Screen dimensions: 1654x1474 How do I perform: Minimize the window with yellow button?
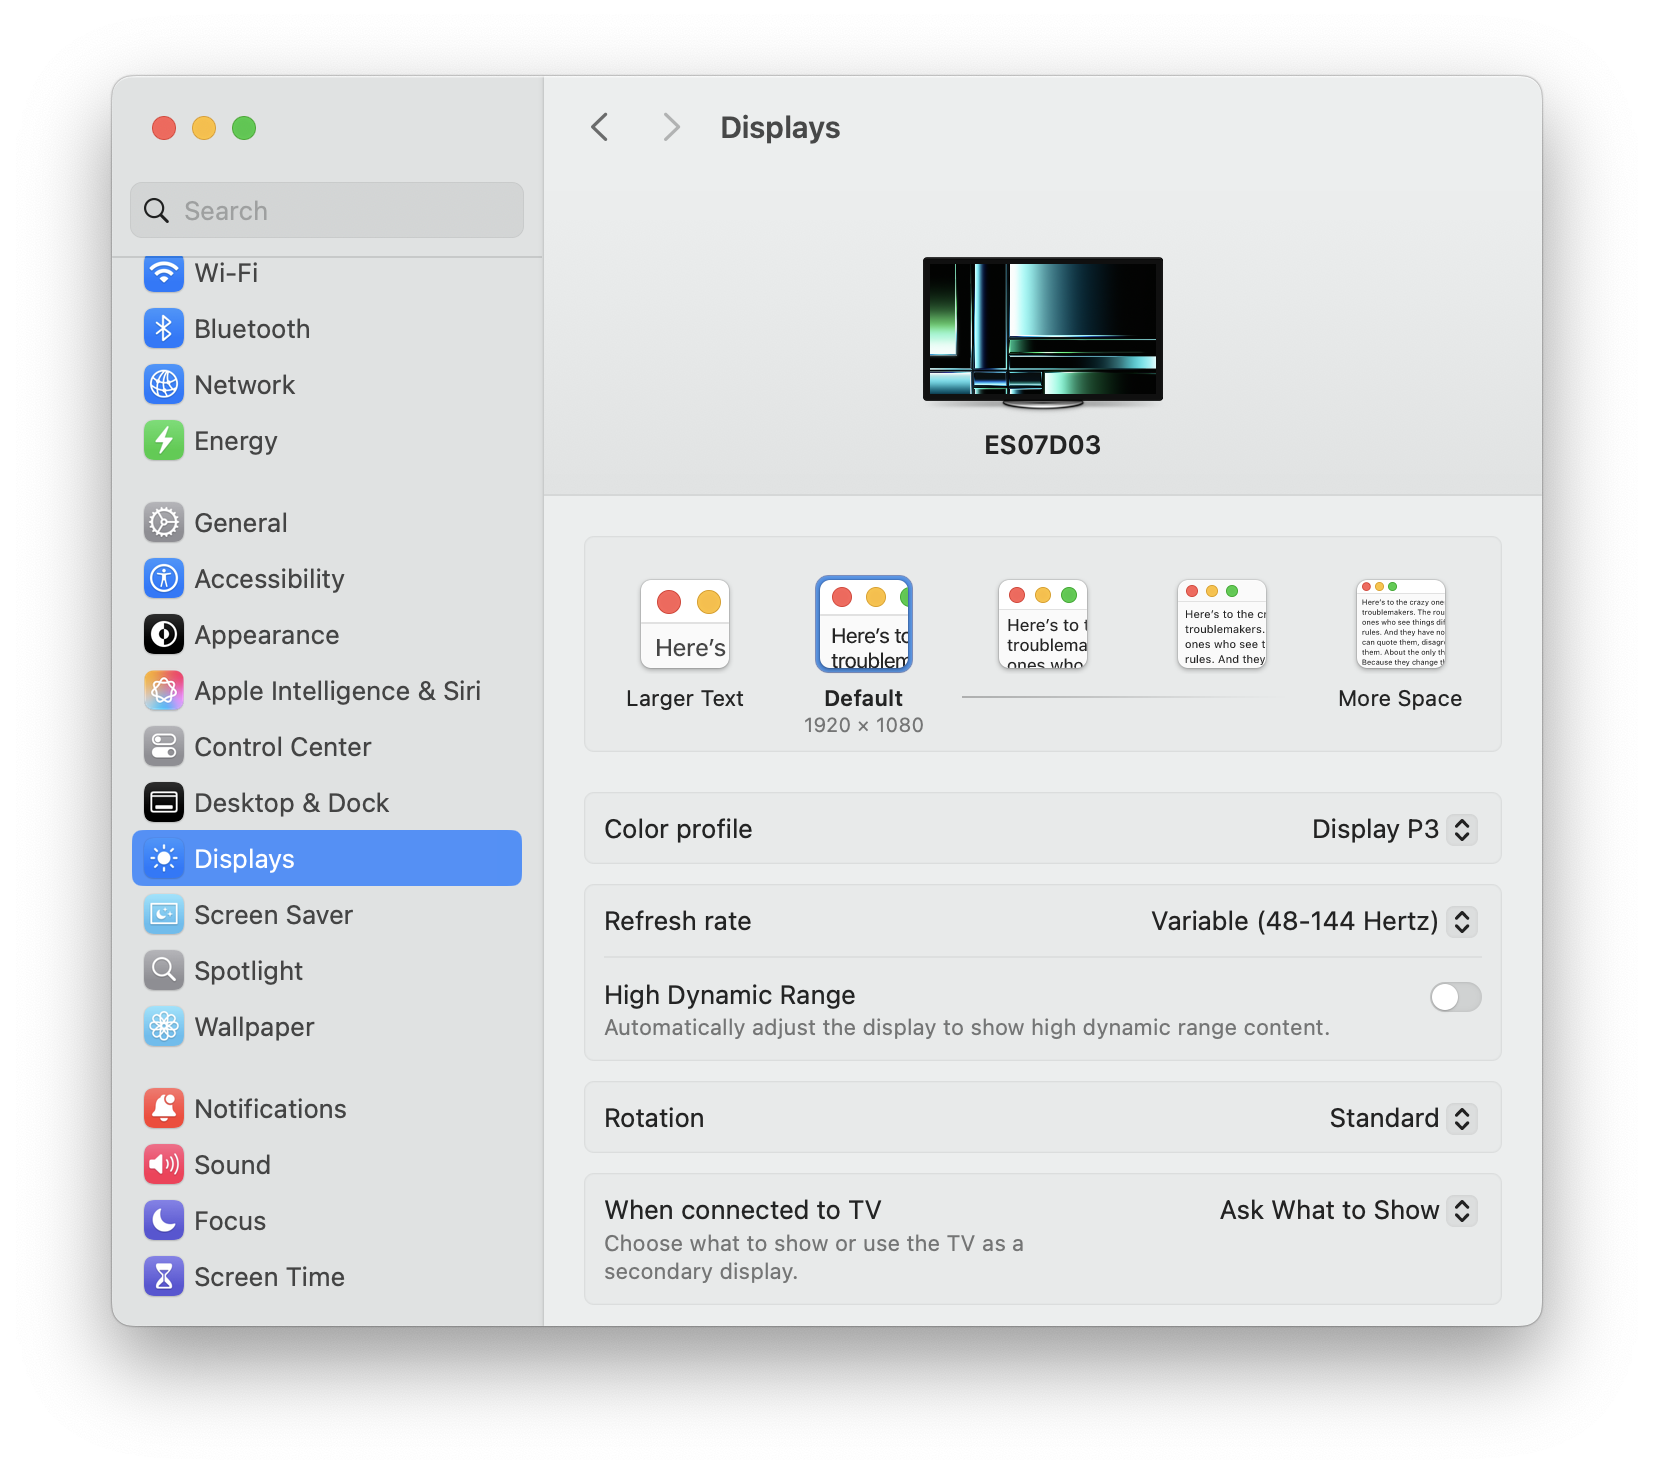click(x=204, y=128)
